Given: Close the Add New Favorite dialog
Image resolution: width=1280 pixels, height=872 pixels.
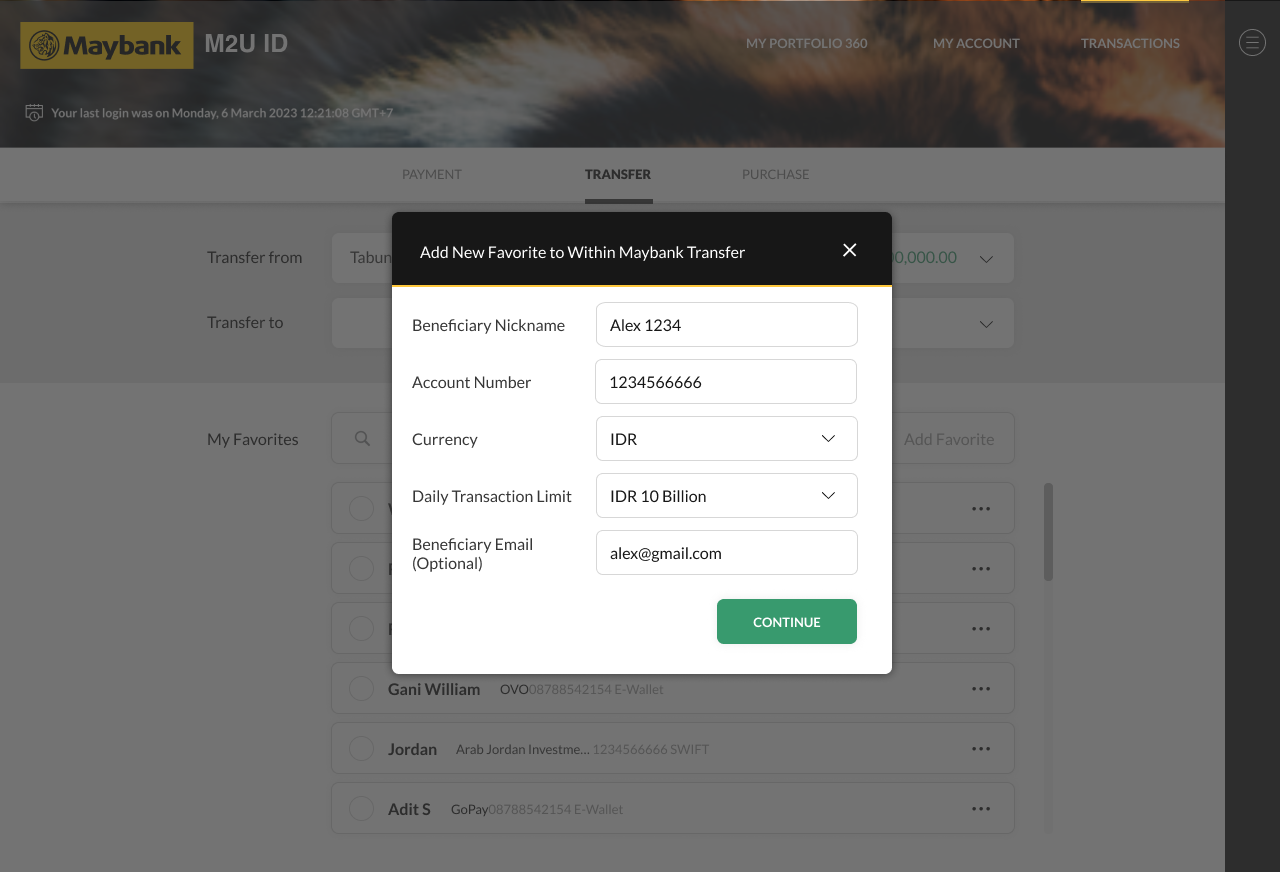Looking at the screenshot, I should (849, 250).
